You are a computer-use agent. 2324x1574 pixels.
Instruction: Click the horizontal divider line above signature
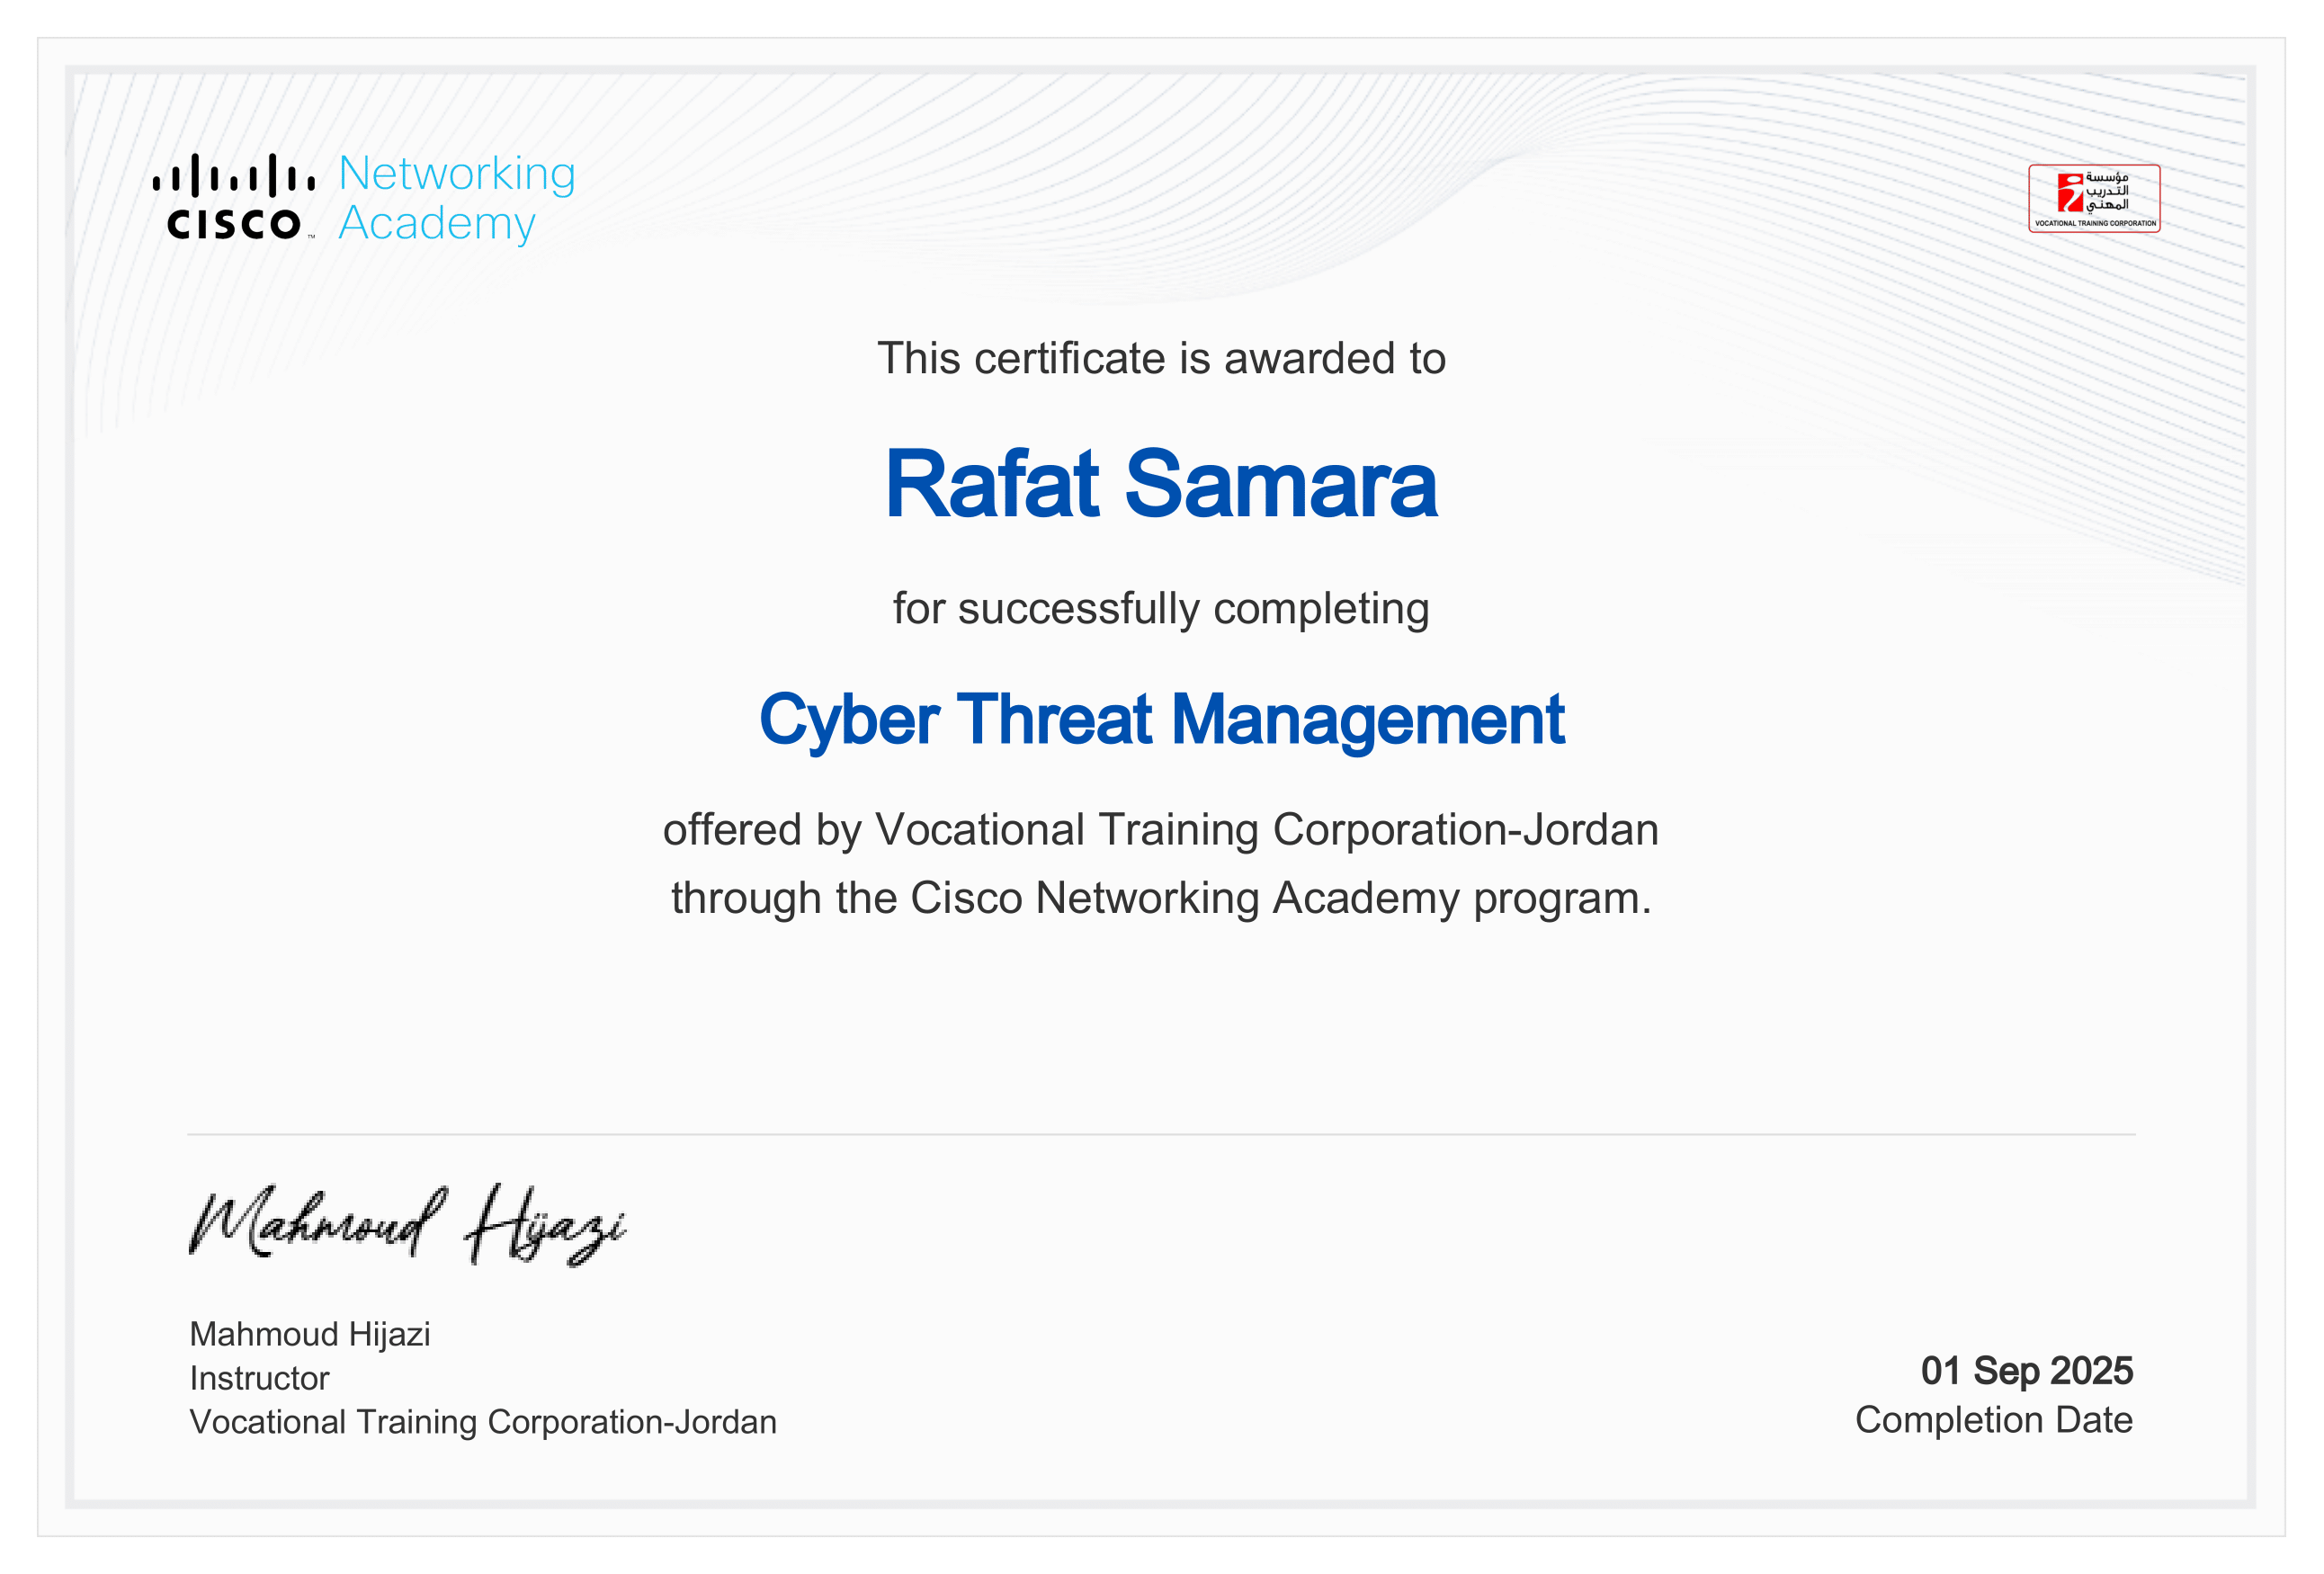click(1160, 1134)
